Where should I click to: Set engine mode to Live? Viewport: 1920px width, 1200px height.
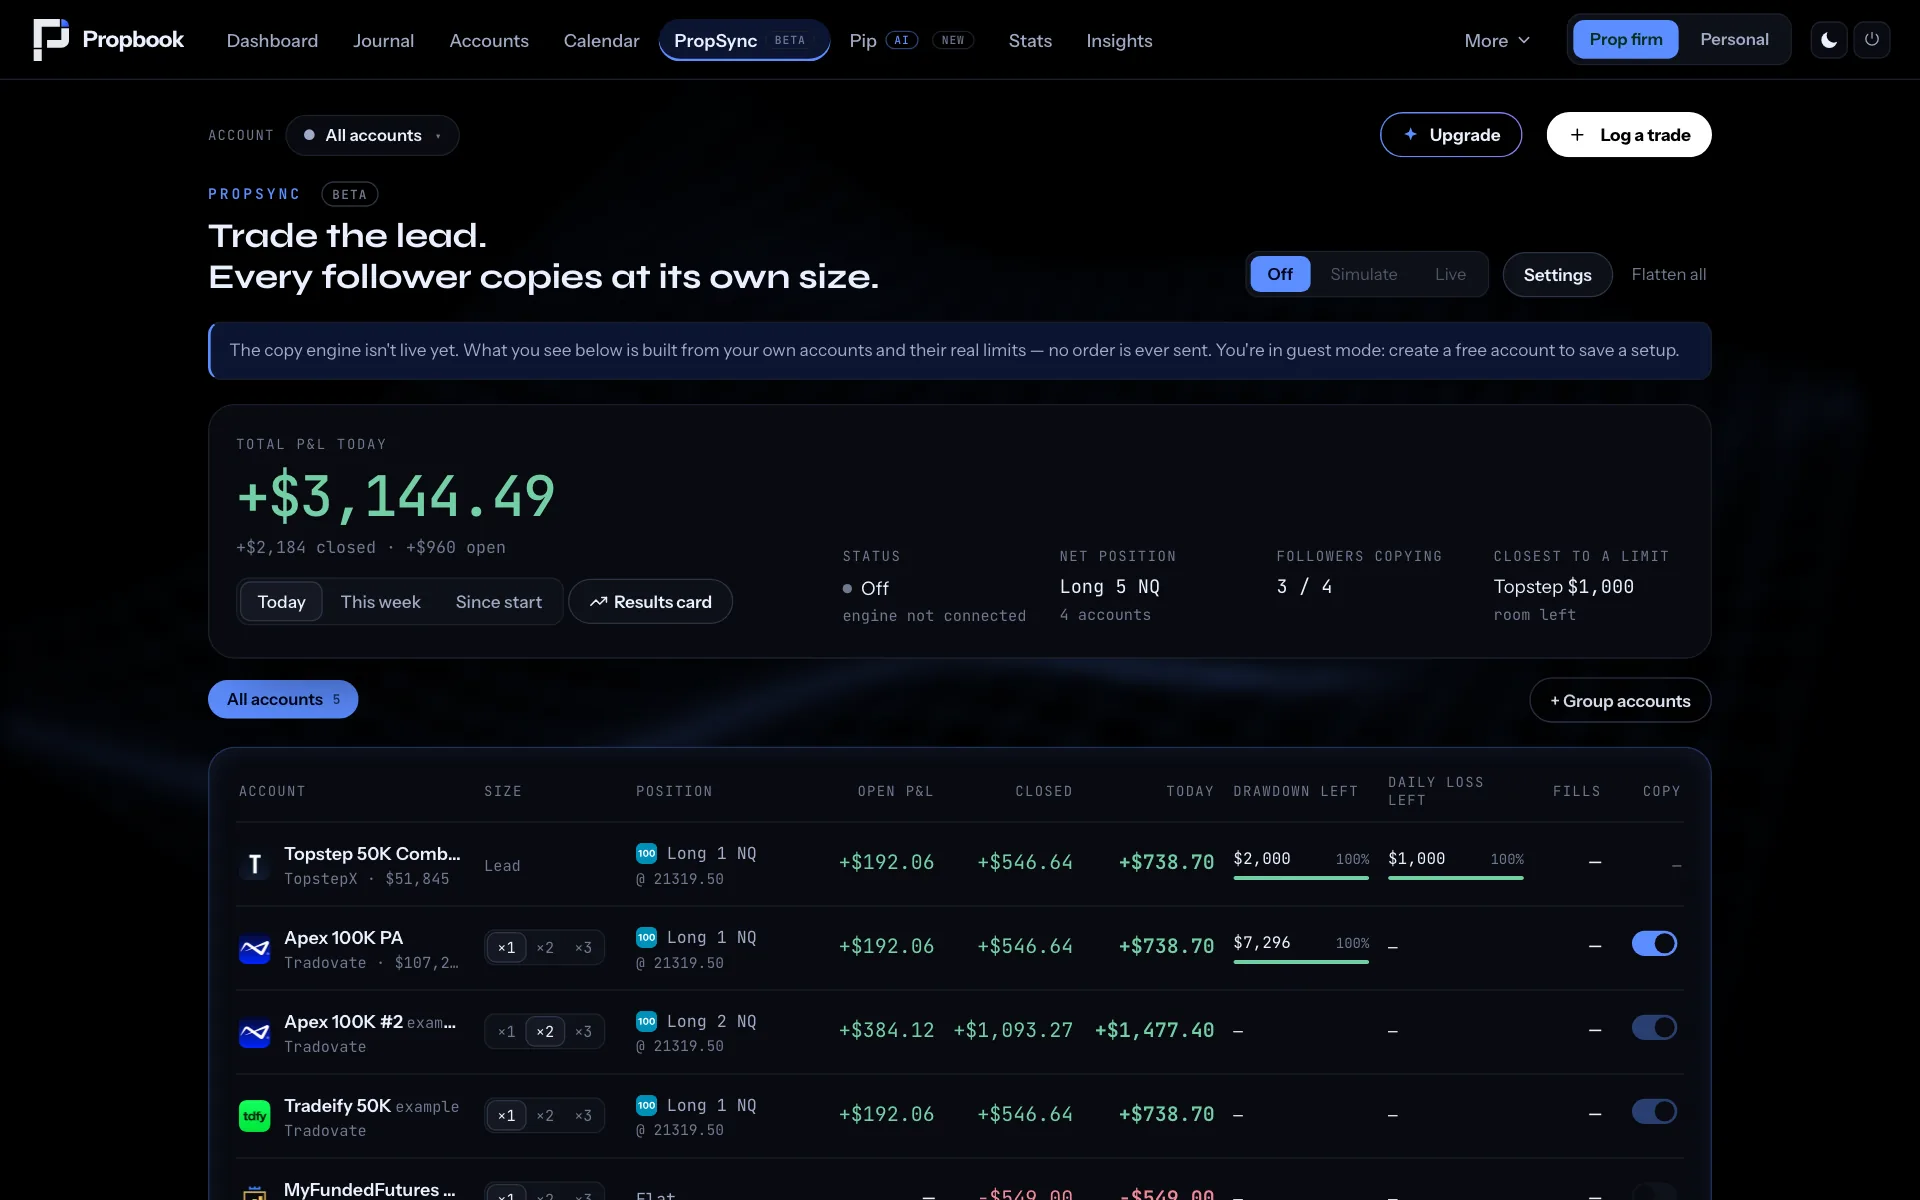click(x=1450, y=274)
